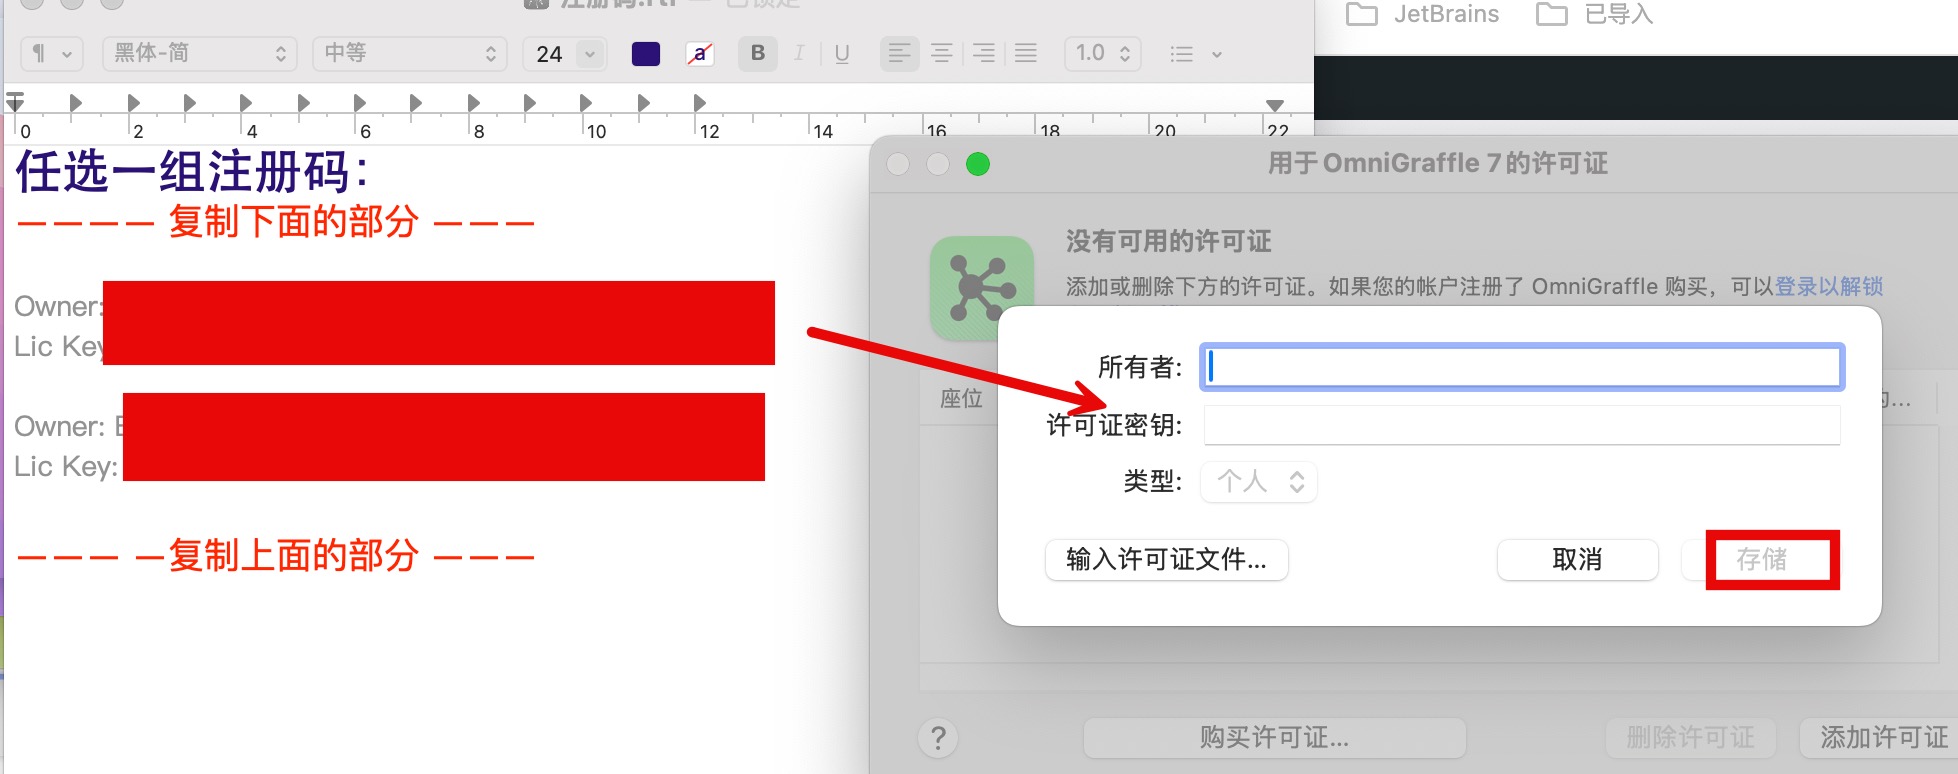The width and height of the screenshot is (1958, 774).
Task: Justify the text alignment
Action: [1026, 54]
